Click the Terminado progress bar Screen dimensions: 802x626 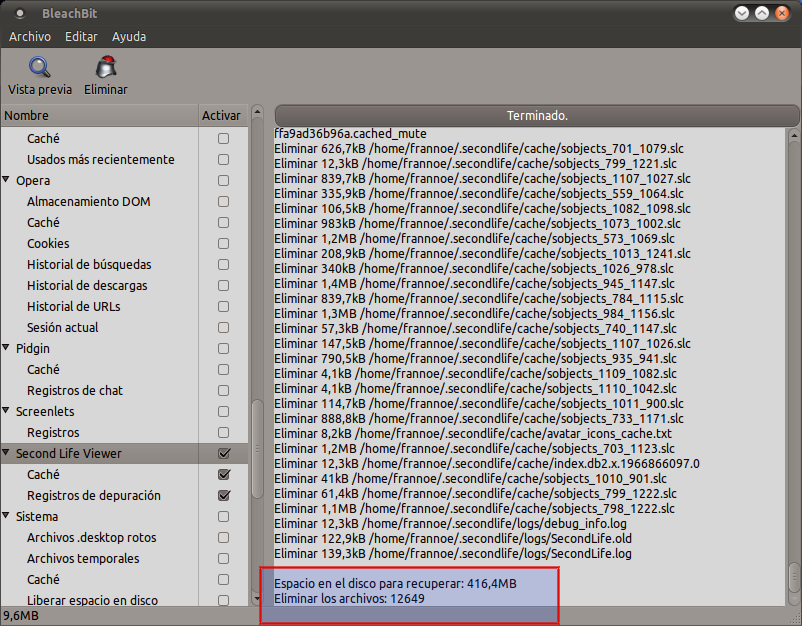coord(537,116)
